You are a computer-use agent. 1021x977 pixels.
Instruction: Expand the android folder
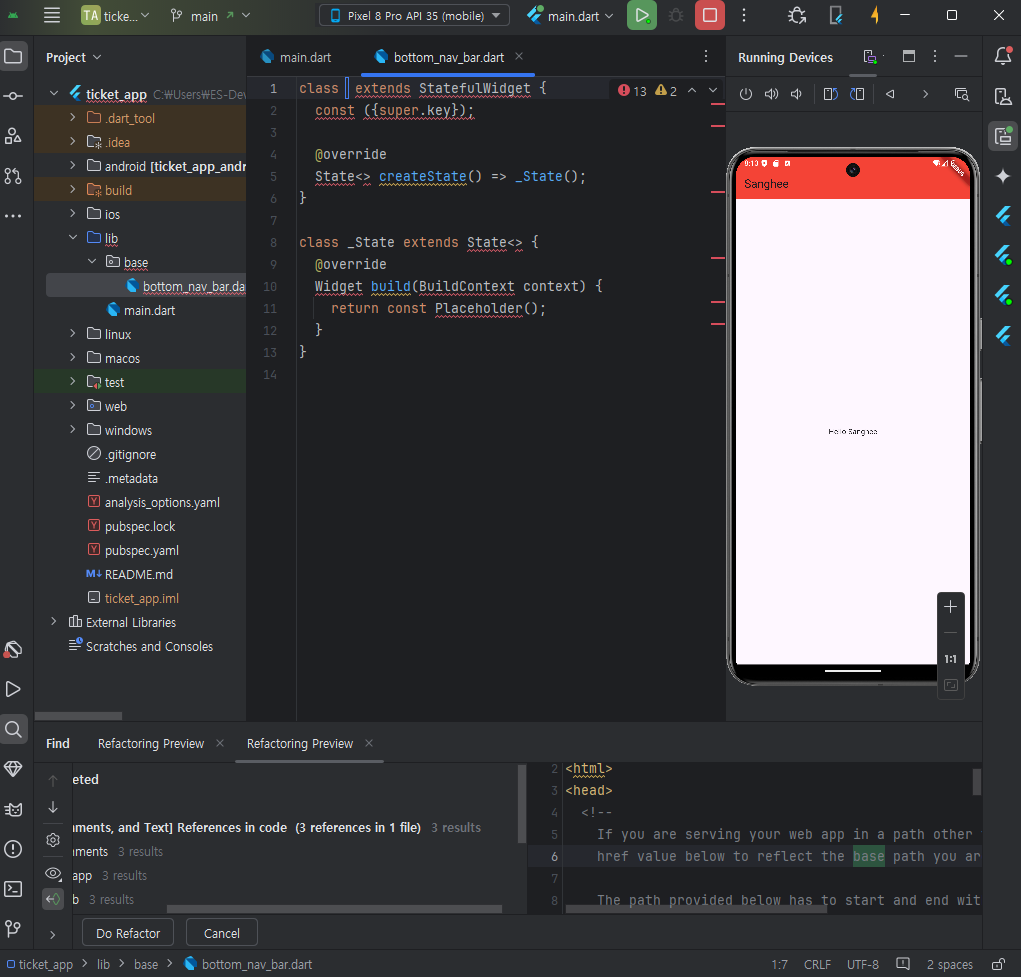(x=73, y=165)
